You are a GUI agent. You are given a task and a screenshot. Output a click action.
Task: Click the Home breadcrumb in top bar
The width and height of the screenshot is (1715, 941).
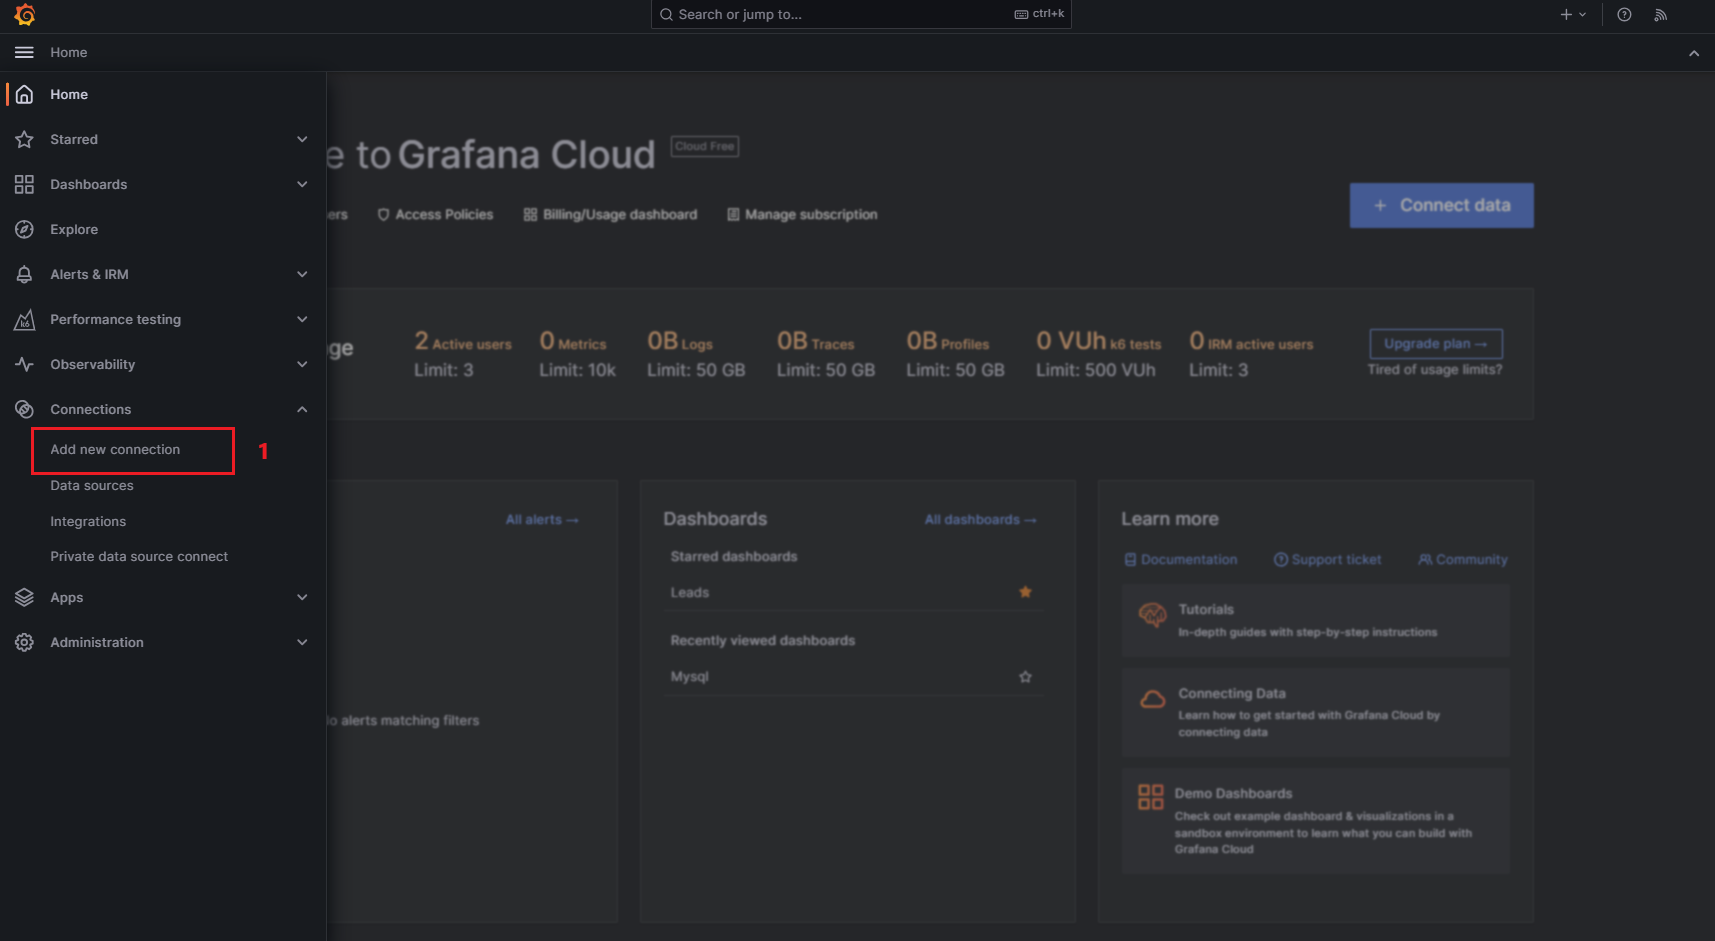69,52
